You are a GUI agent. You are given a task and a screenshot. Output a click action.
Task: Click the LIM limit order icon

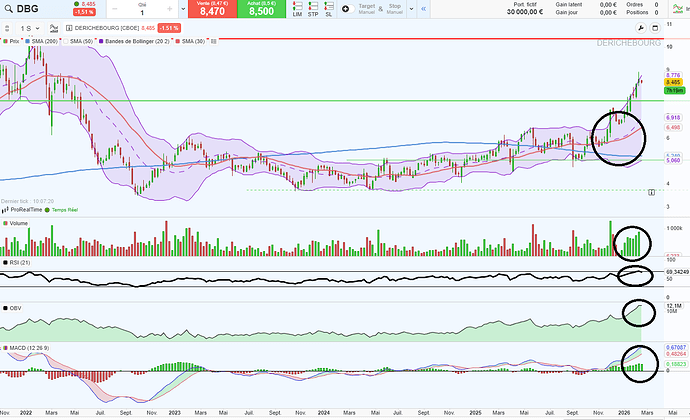(299, 11)
